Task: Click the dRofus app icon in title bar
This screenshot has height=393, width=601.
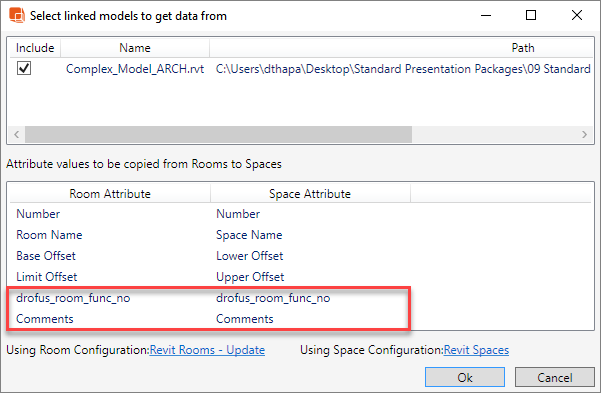Action: tap(17, 15)
